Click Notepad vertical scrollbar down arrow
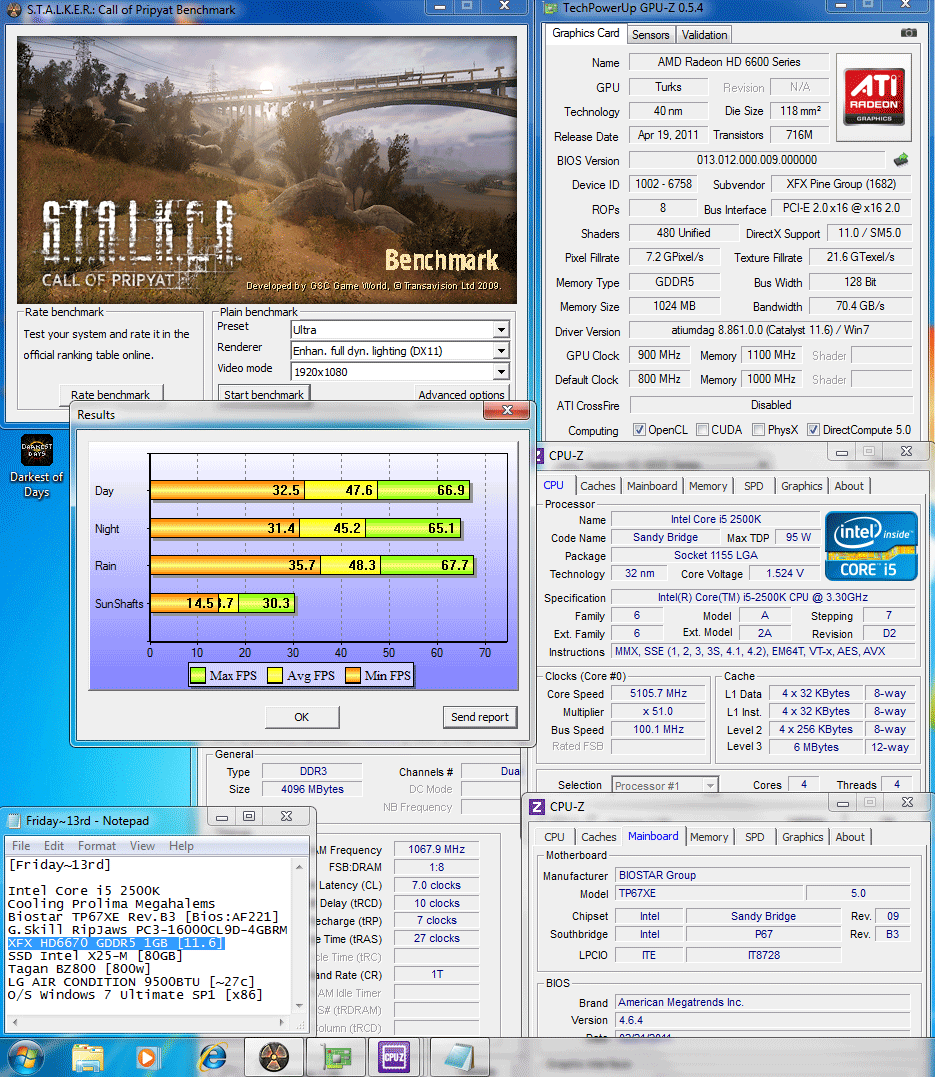 click(x=299, y=1006)
